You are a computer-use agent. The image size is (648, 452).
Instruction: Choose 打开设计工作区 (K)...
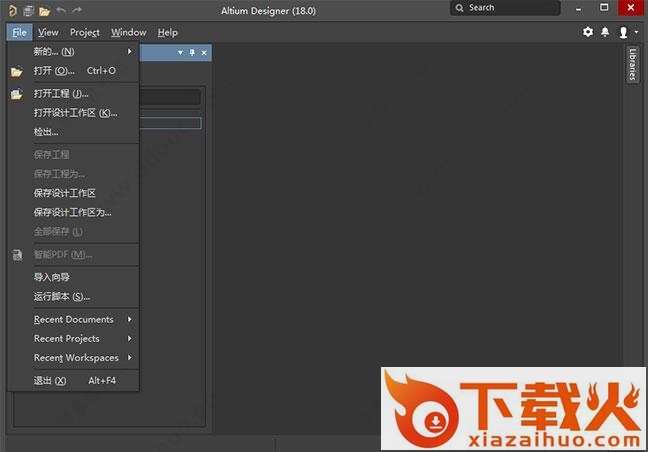73,113
